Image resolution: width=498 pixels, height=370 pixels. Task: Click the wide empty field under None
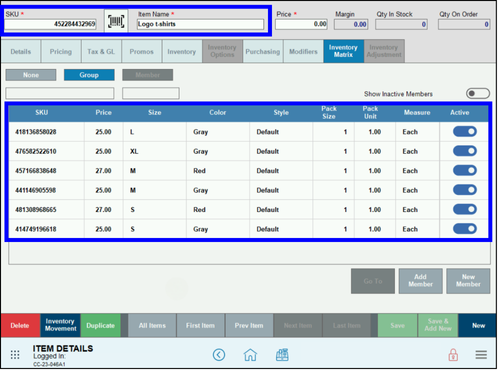(60, 93)
